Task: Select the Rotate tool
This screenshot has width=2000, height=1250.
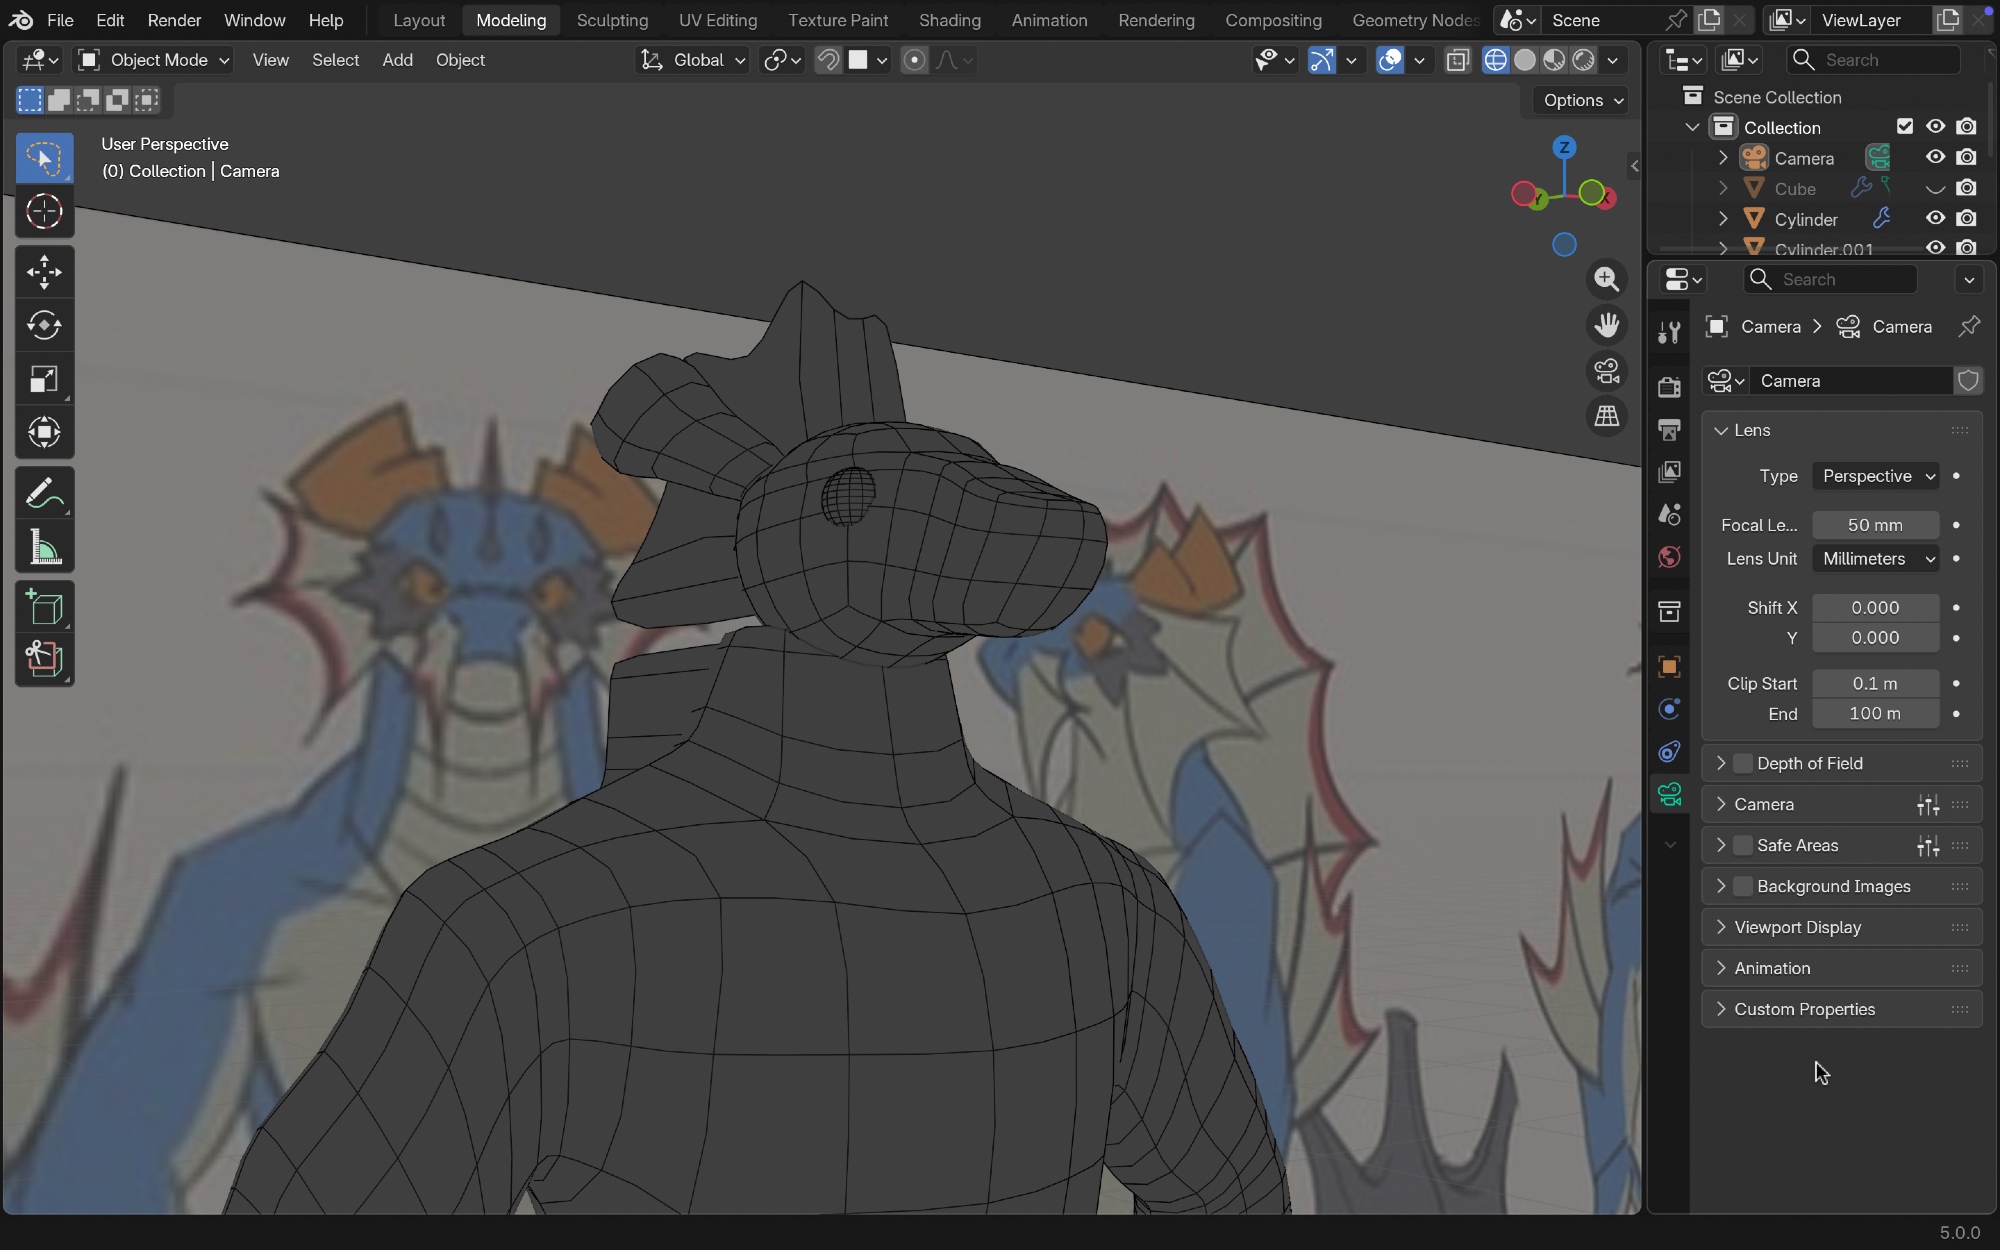Action: [44, 326]
